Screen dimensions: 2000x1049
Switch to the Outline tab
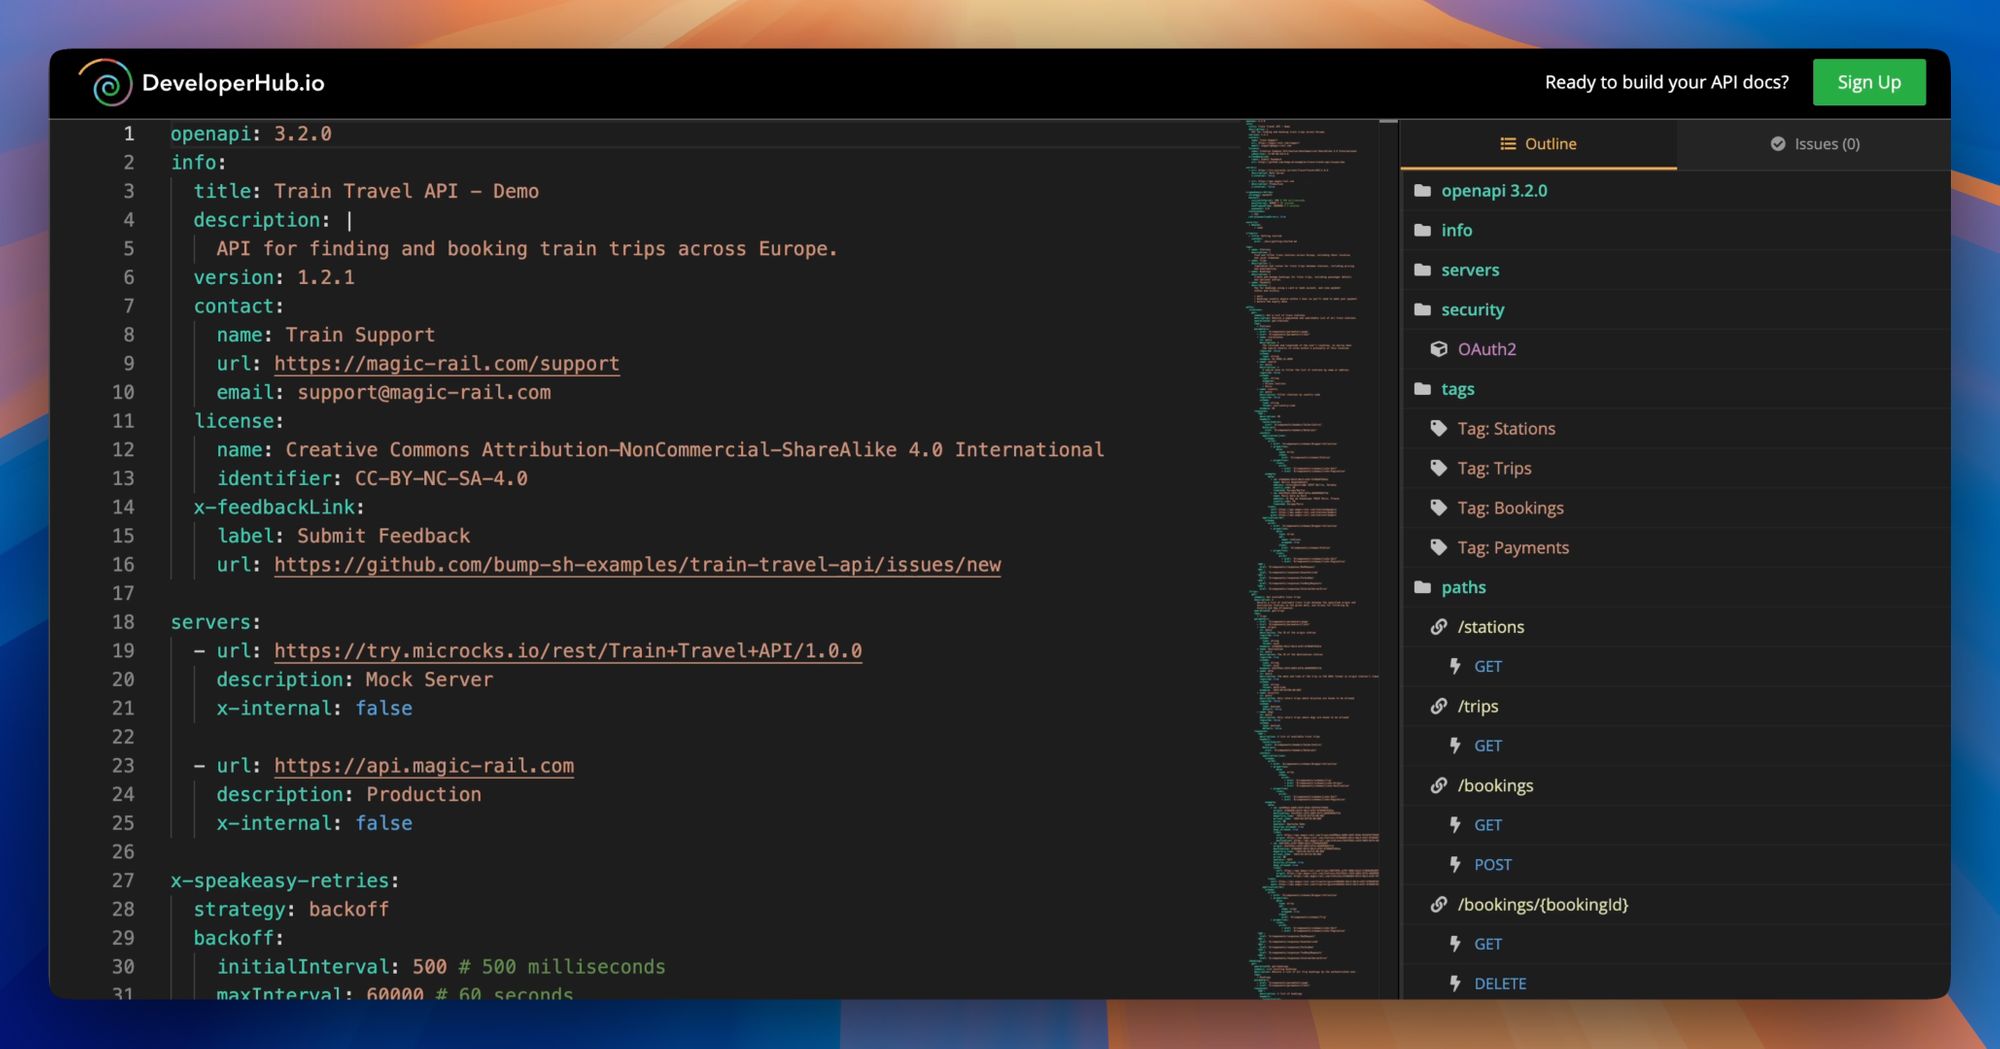click(1538, 143)
